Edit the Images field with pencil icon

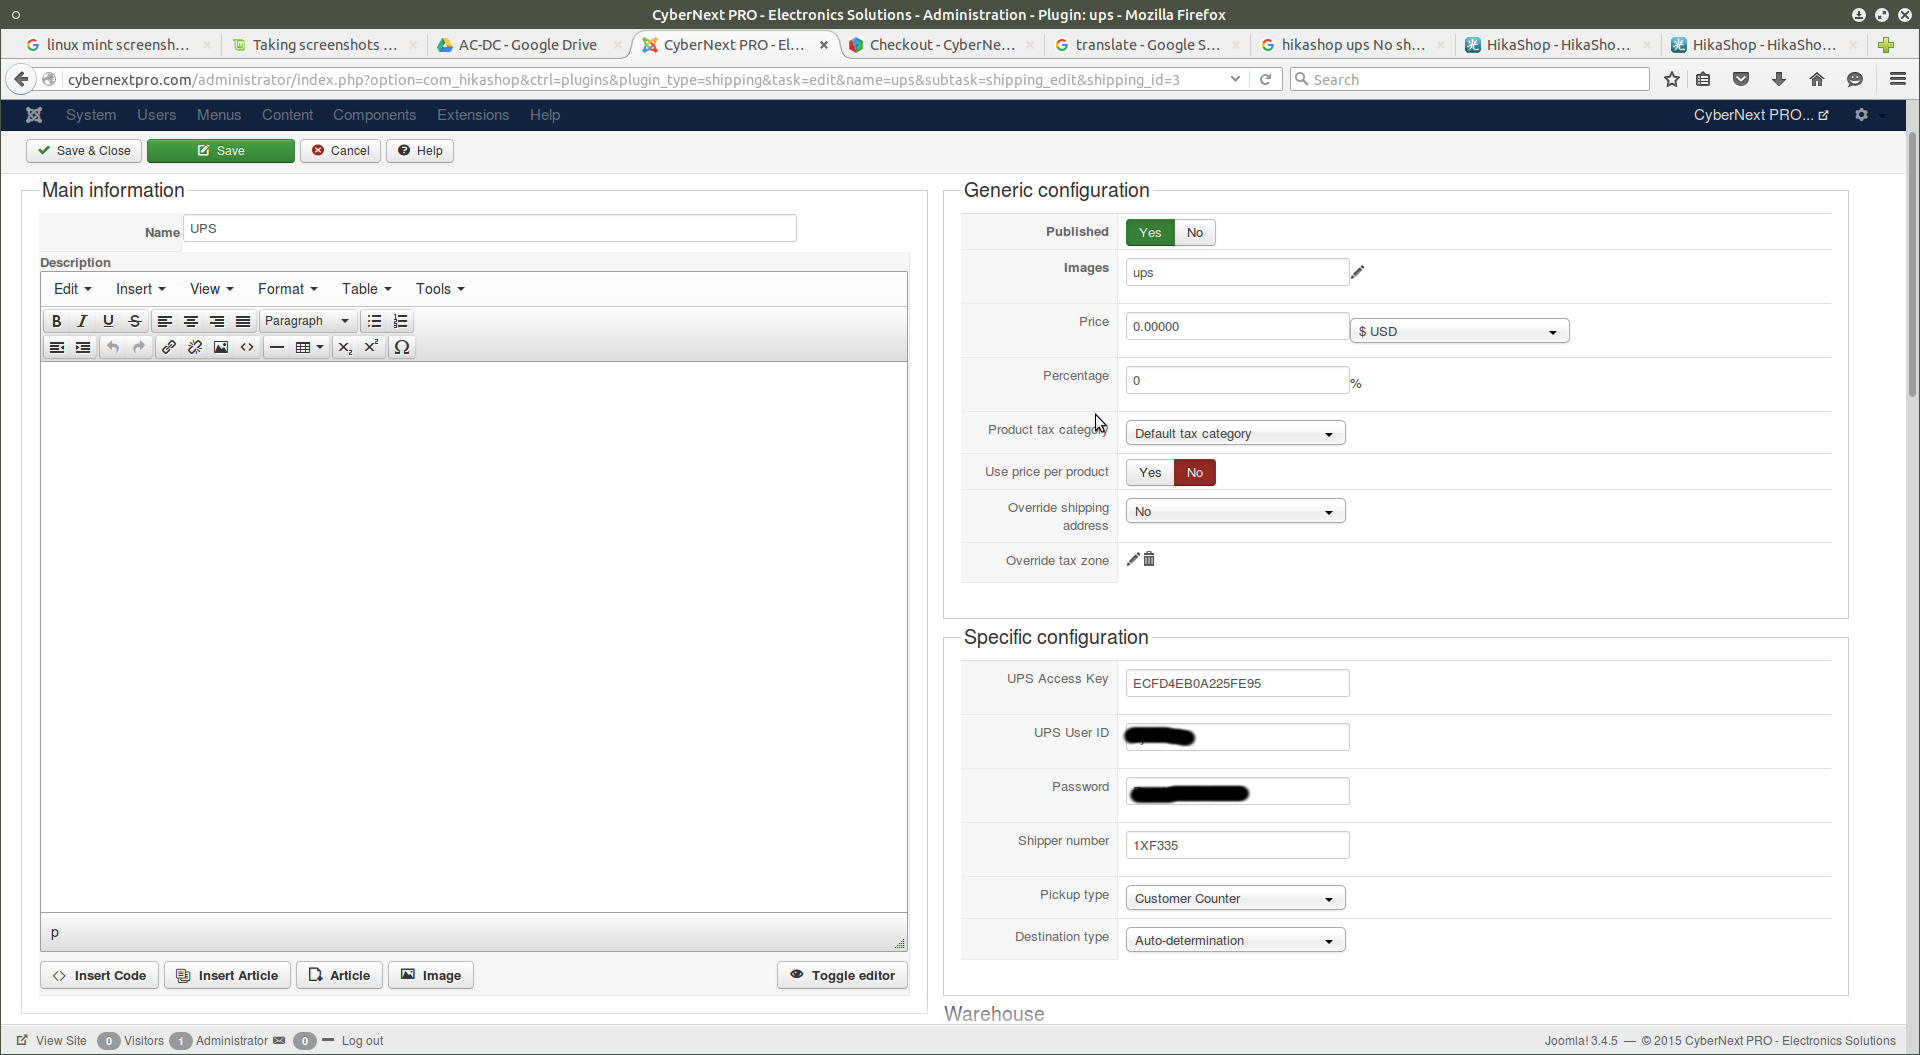click(1357, 272)
